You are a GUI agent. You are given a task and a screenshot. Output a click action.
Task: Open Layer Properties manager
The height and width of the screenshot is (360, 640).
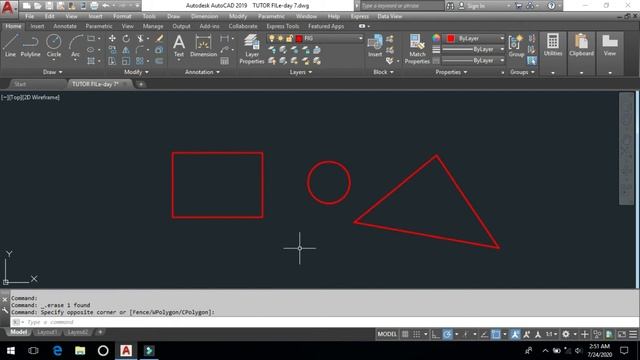pyautogui.click(x=252, y=49)
